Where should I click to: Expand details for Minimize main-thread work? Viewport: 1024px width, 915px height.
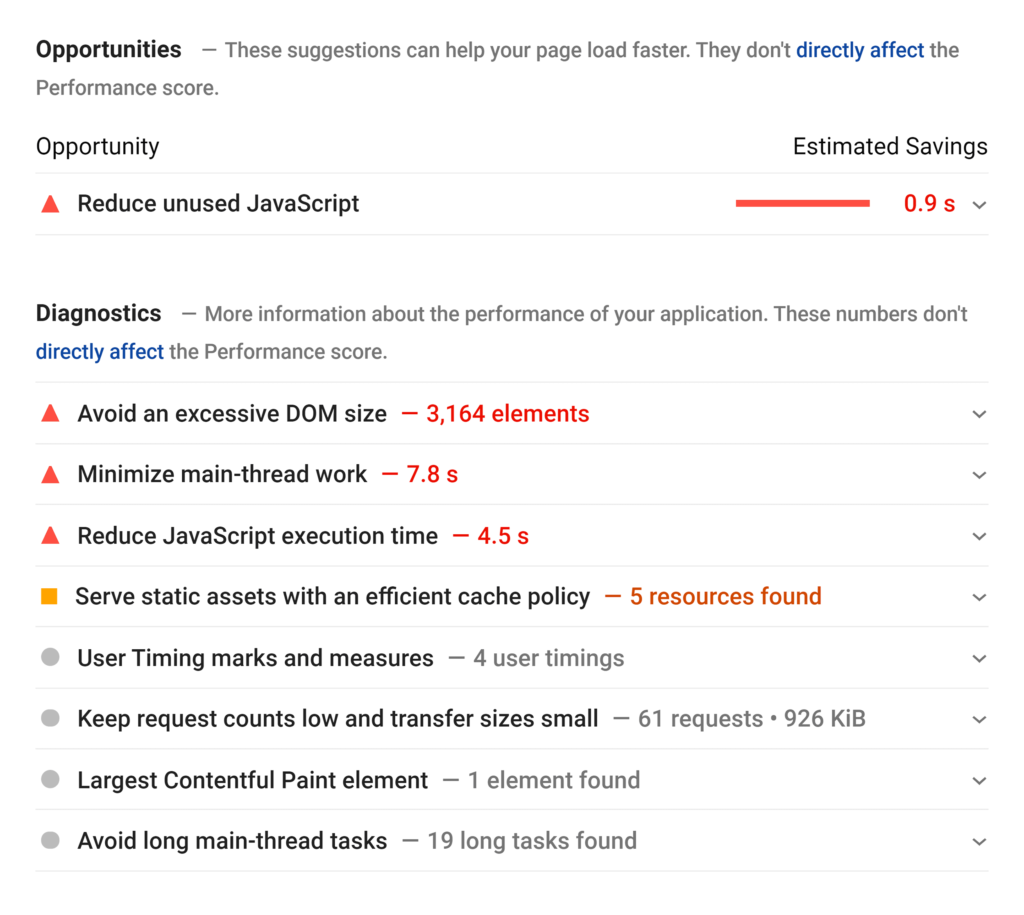(x=978, y=474)
